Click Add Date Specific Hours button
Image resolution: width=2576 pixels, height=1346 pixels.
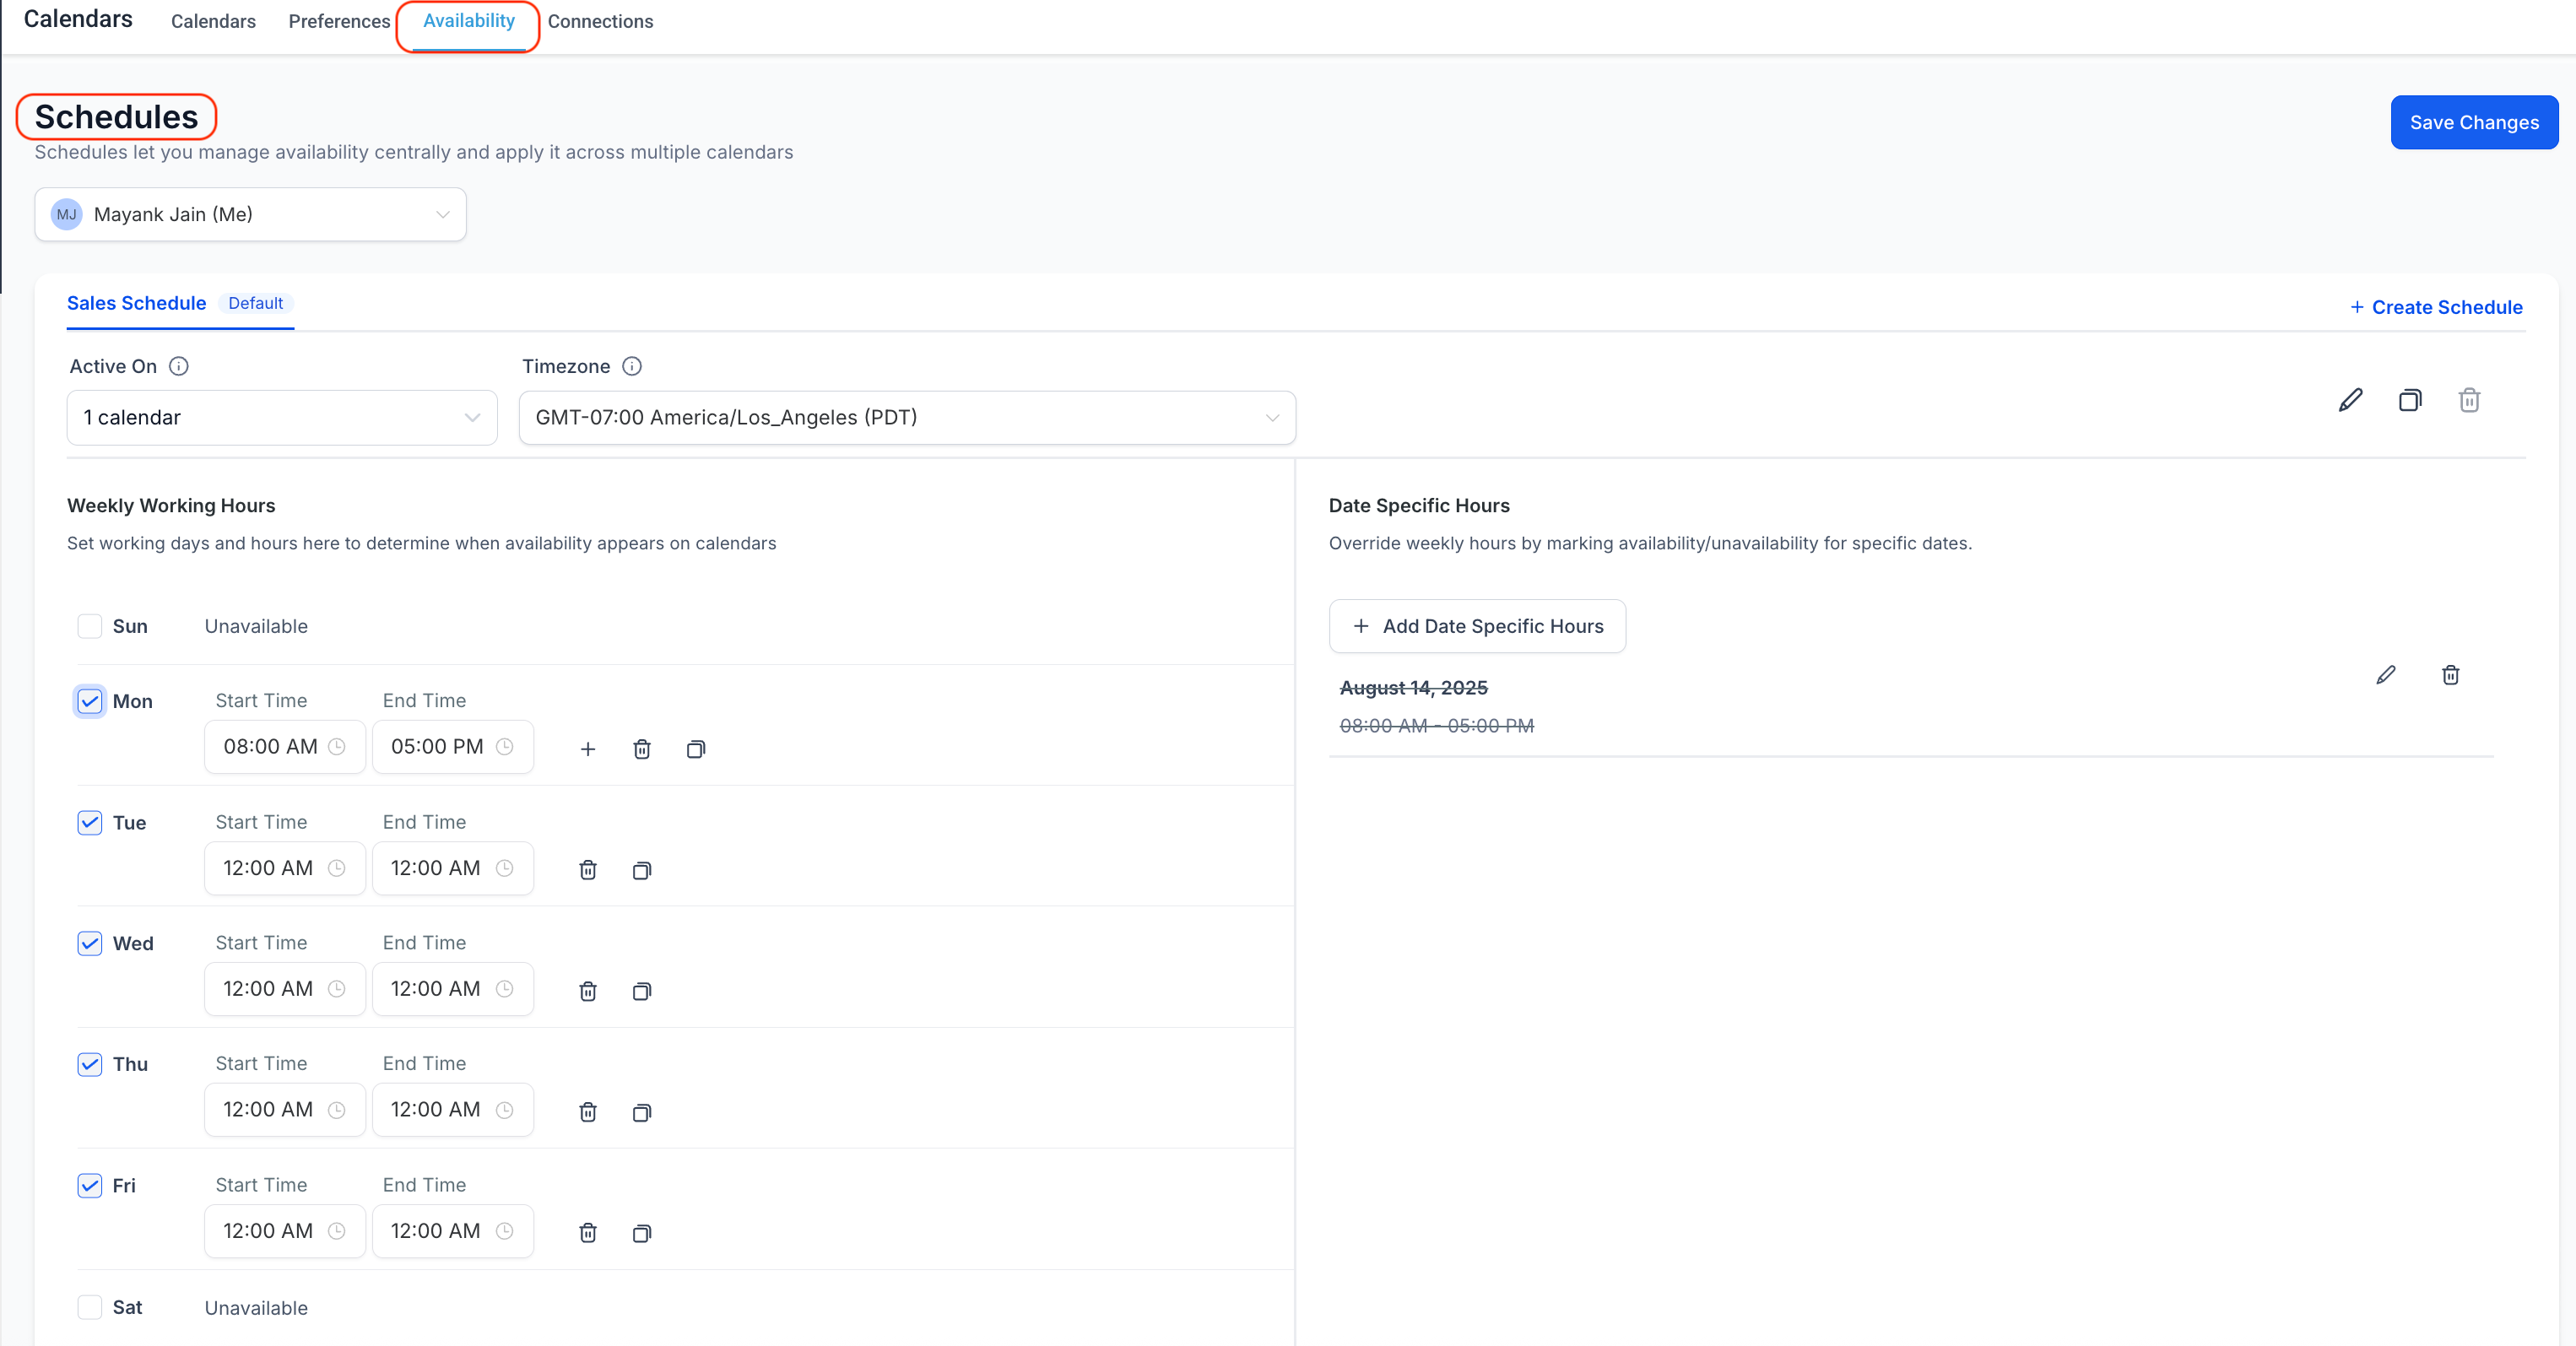(1477, 626)
